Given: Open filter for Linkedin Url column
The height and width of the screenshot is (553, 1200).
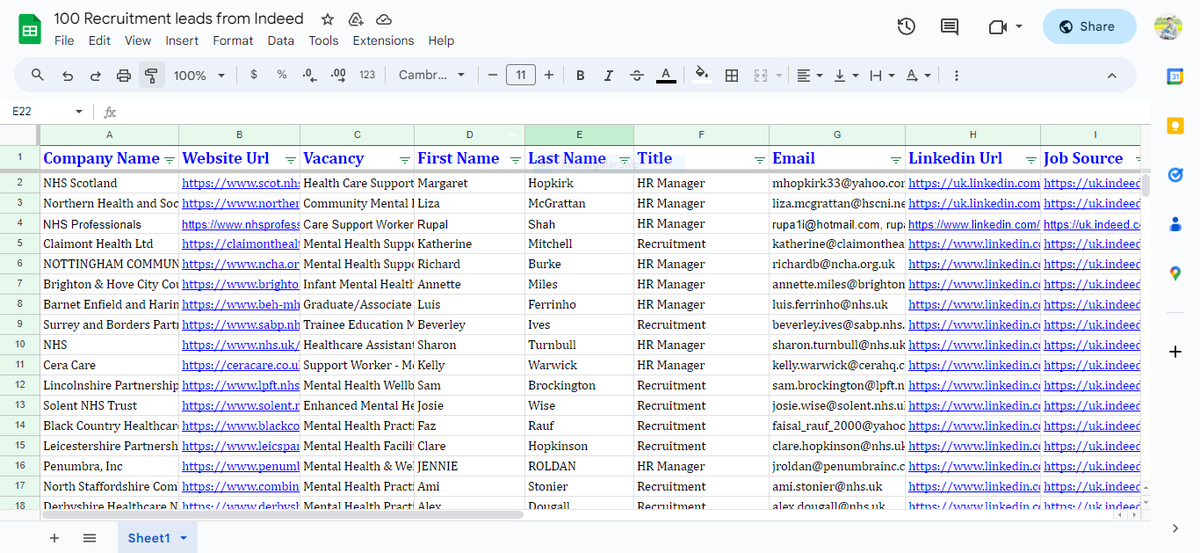Looking at the screenshot, I should (x=1031, y=159).
